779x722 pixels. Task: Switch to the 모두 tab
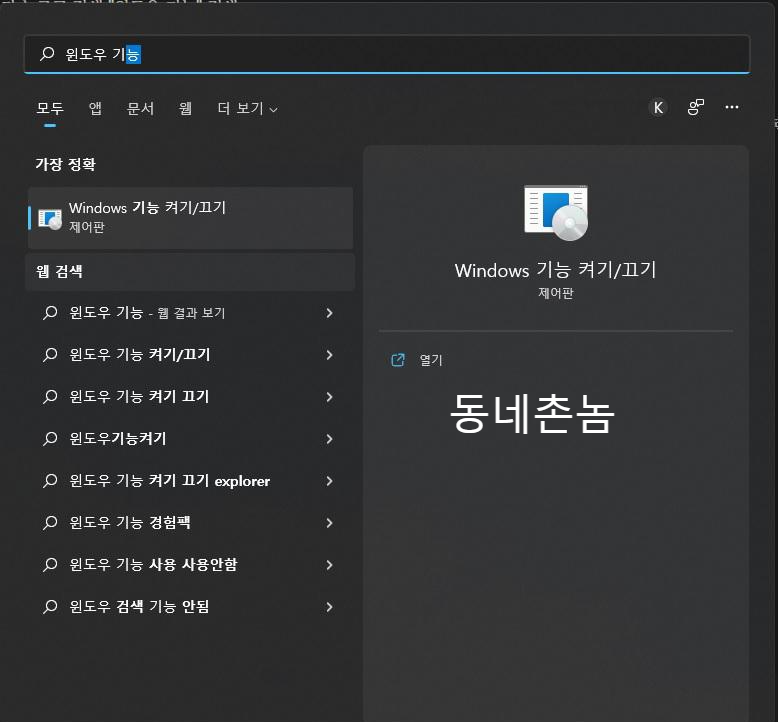[x=50, y=108]
